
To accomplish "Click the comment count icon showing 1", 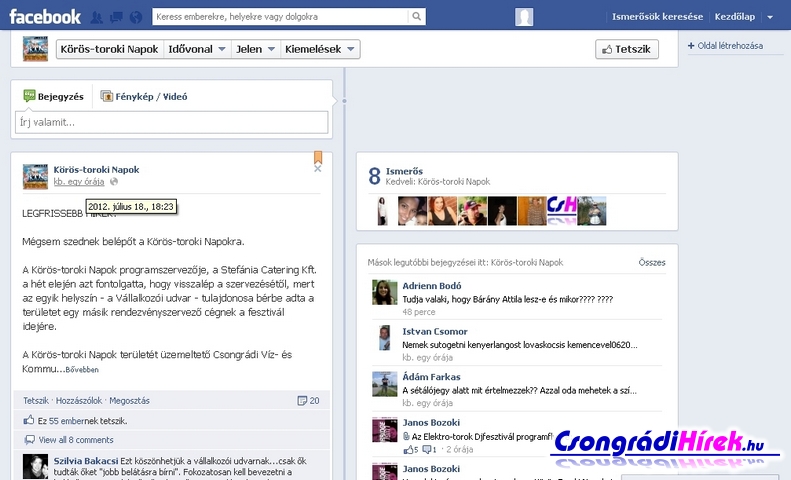I will click(x=429, y=449).
